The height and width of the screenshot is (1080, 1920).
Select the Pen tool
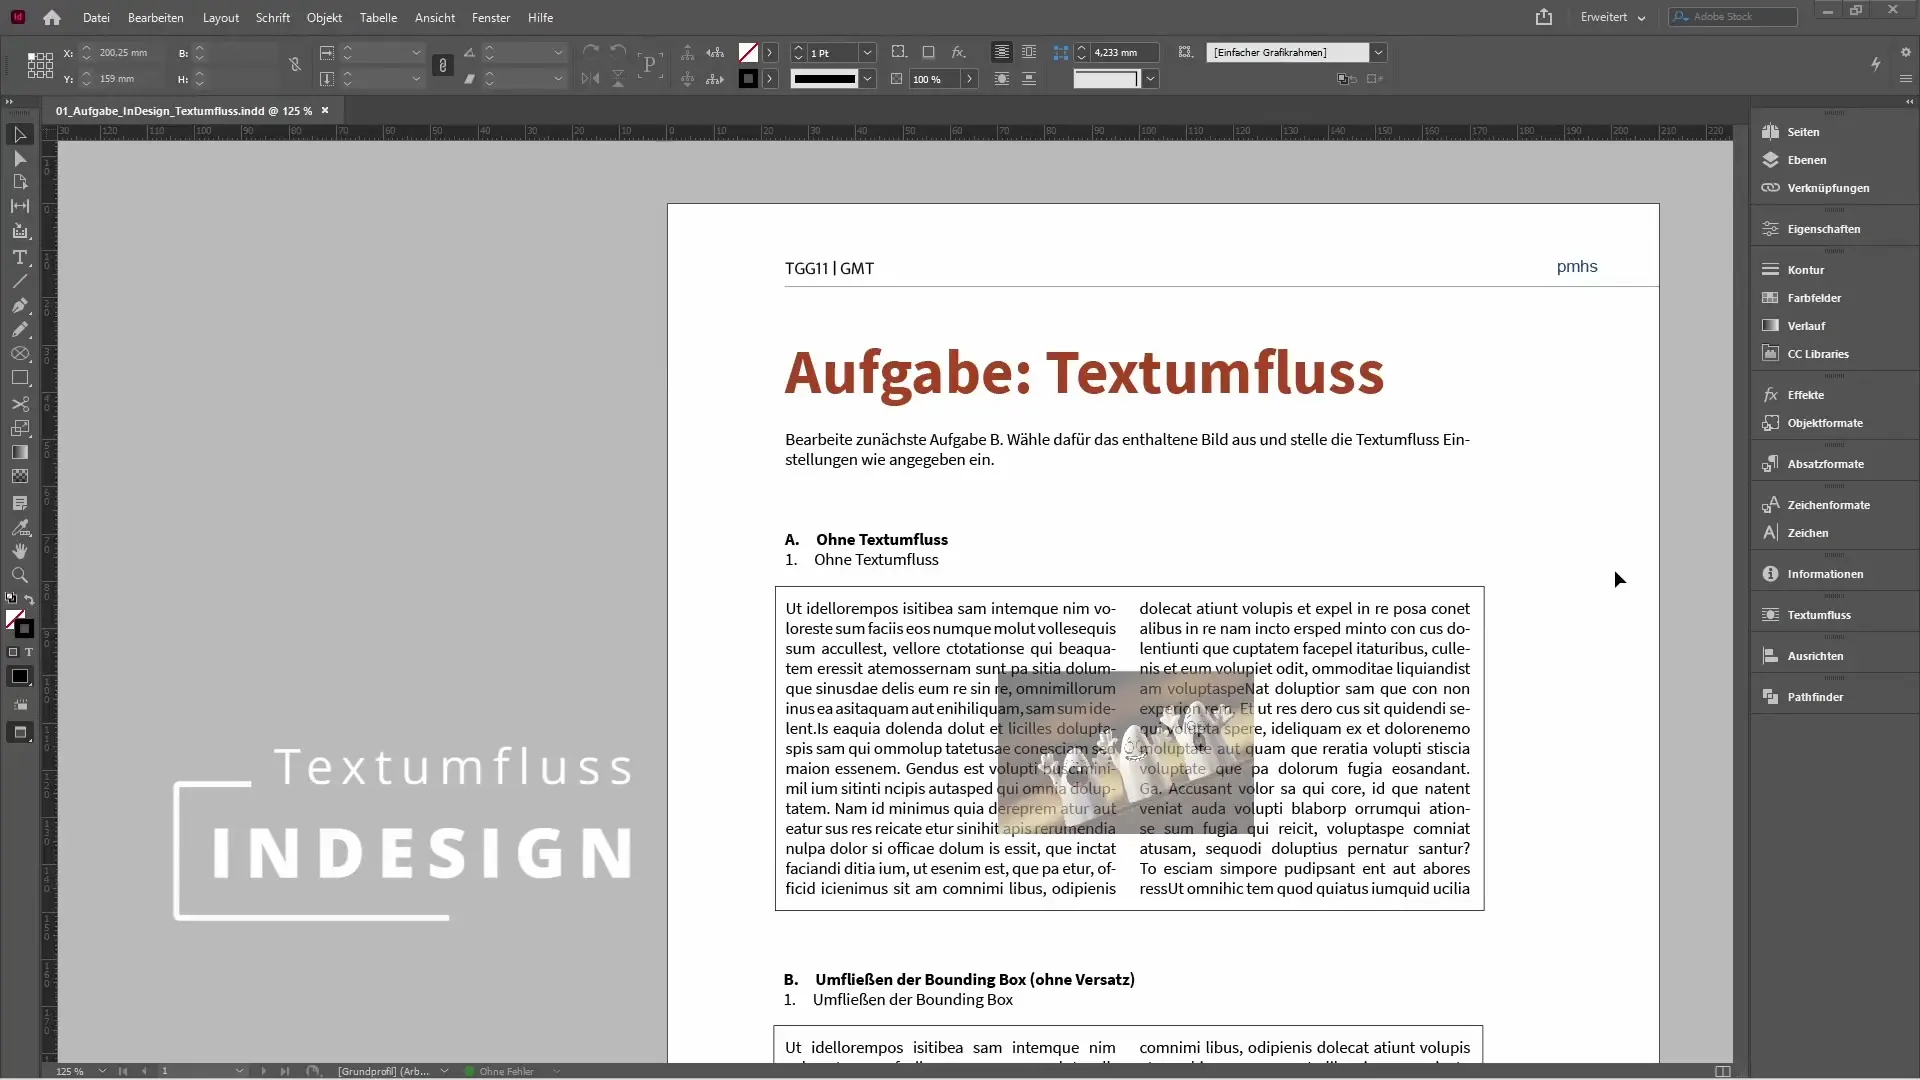pos(20,306)
